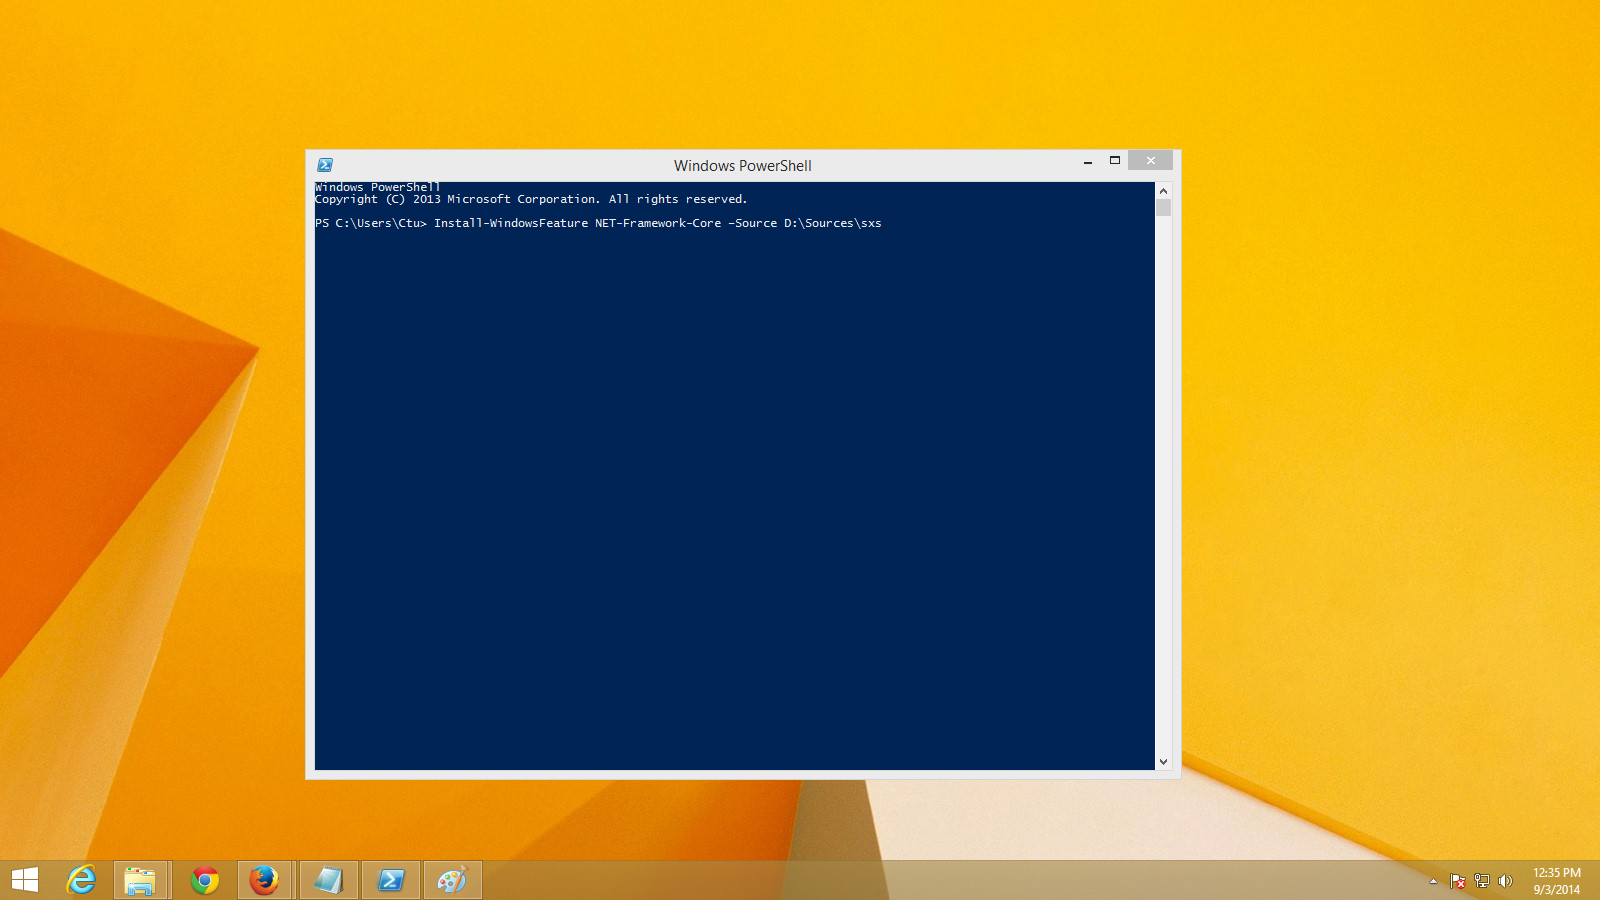1600x900 pixels.
Task: Minimize the Windows PowerShell window
Action: pyautogui.click(x=1087, y=160)
